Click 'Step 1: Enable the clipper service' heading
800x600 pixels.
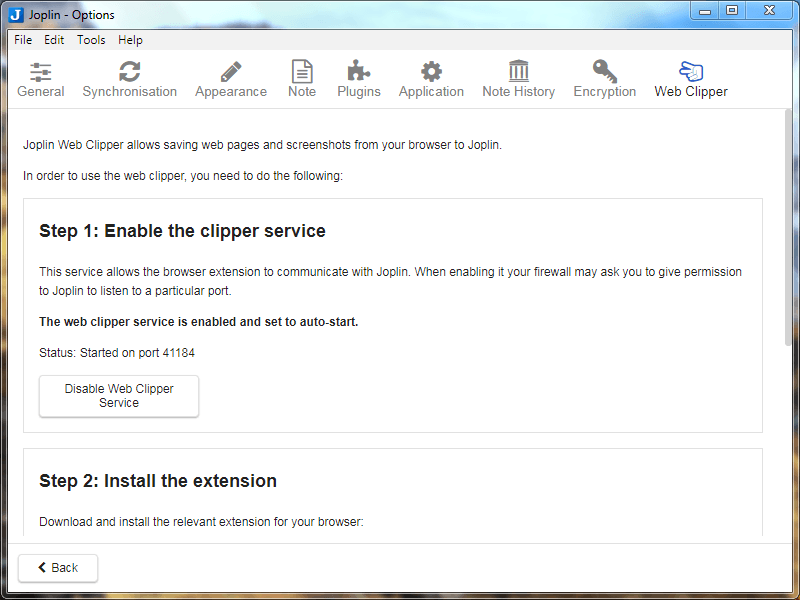click(182, 231)
